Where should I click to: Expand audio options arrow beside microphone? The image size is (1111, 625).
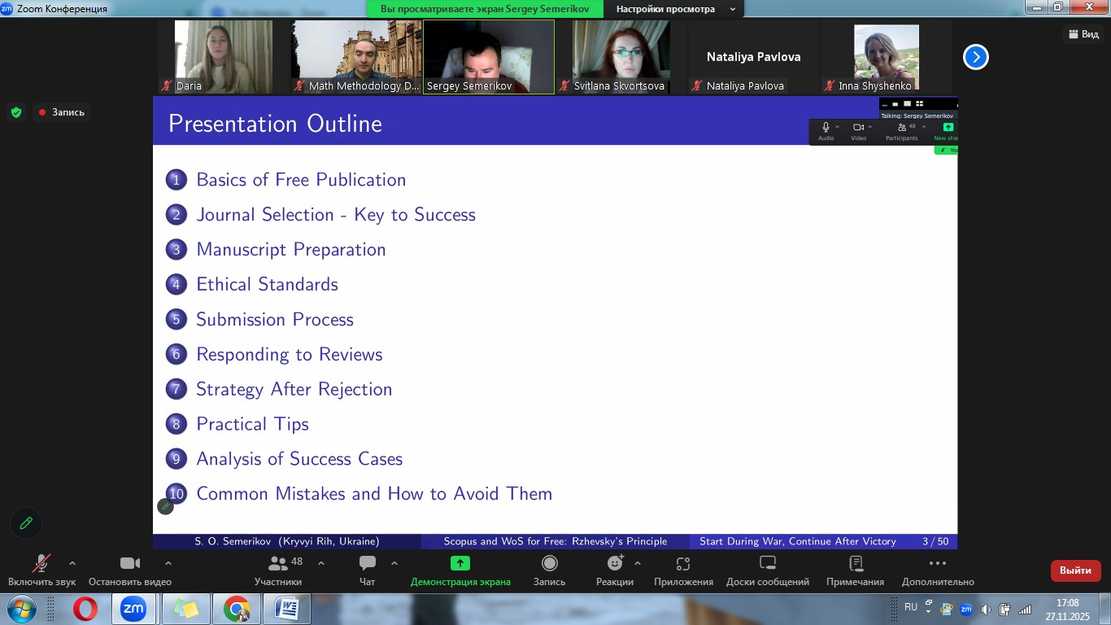click(x=72, y=564)
